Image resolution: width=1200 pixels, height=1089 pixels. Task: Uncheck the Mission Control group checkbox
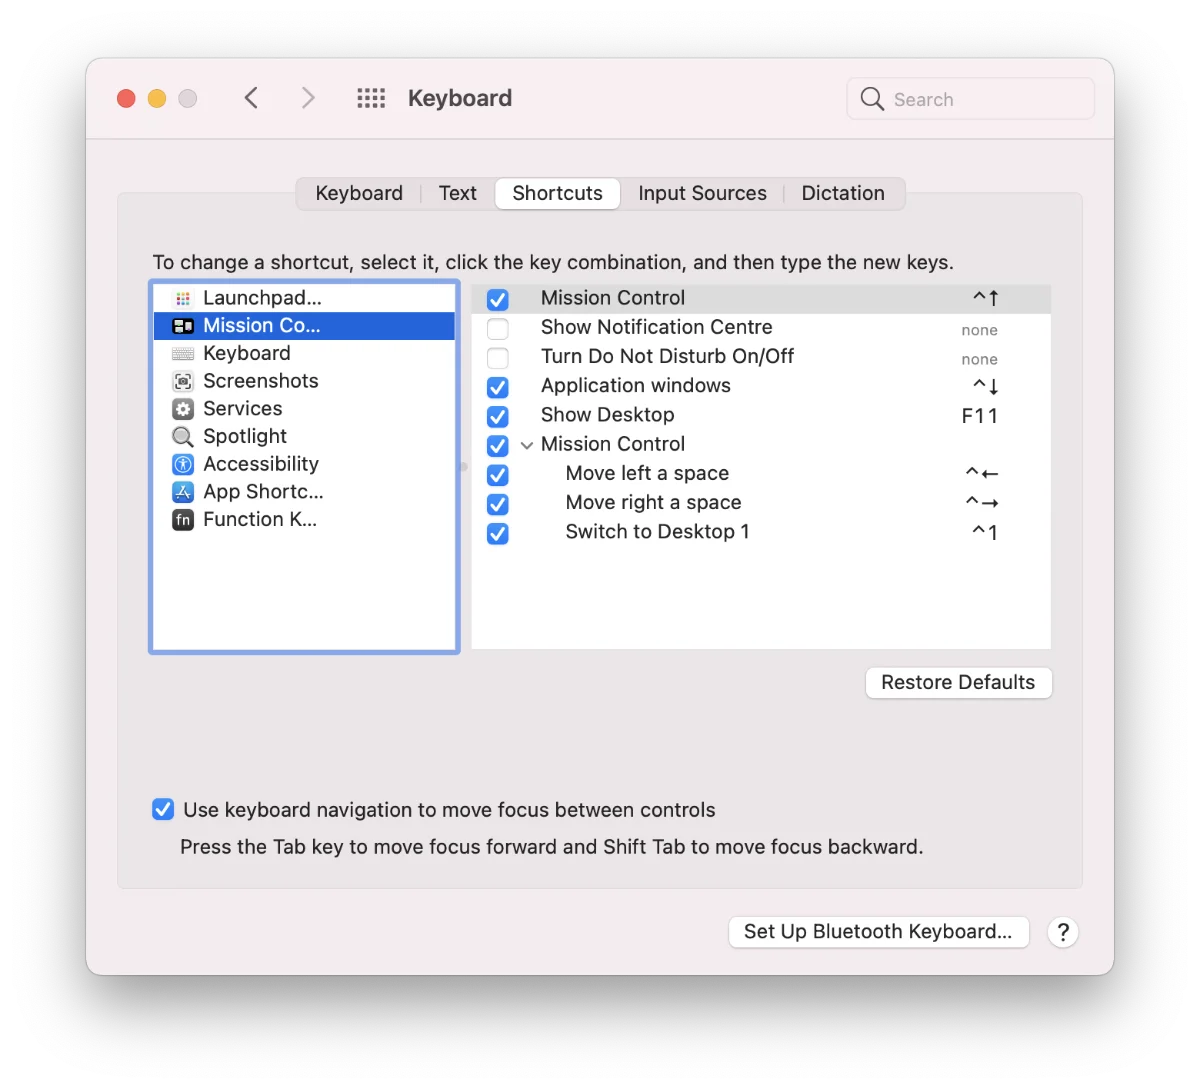[498, 445]
